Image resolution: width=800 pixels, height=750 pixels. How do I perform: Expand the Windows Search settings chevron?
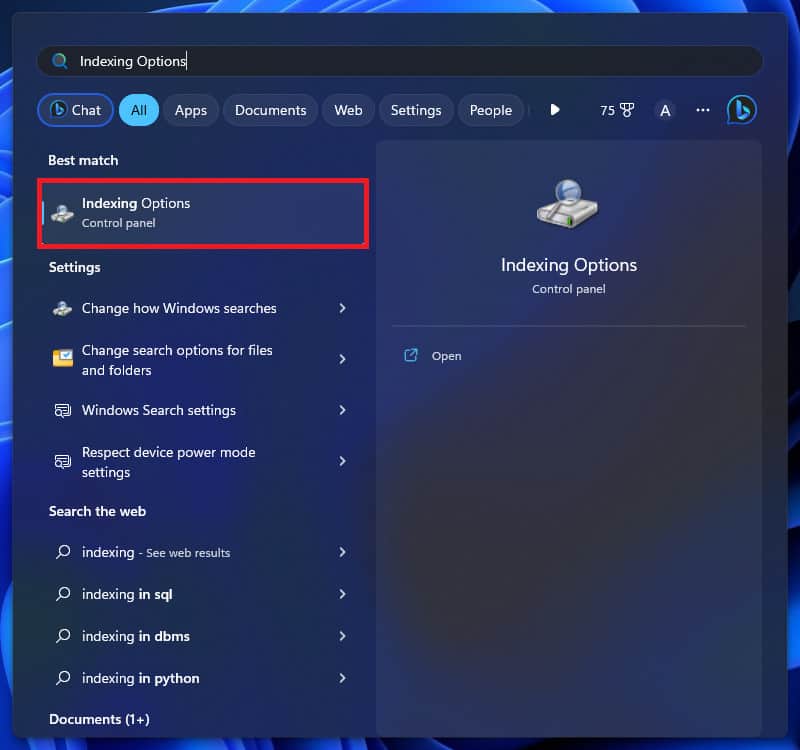click(x=342, y=410)
